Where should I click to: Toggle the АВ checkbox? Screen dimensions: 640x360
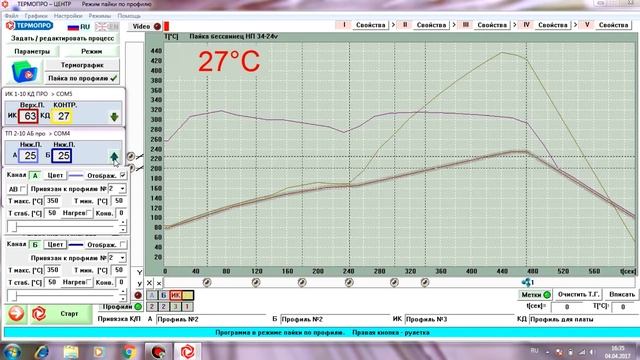coord(23,189)
